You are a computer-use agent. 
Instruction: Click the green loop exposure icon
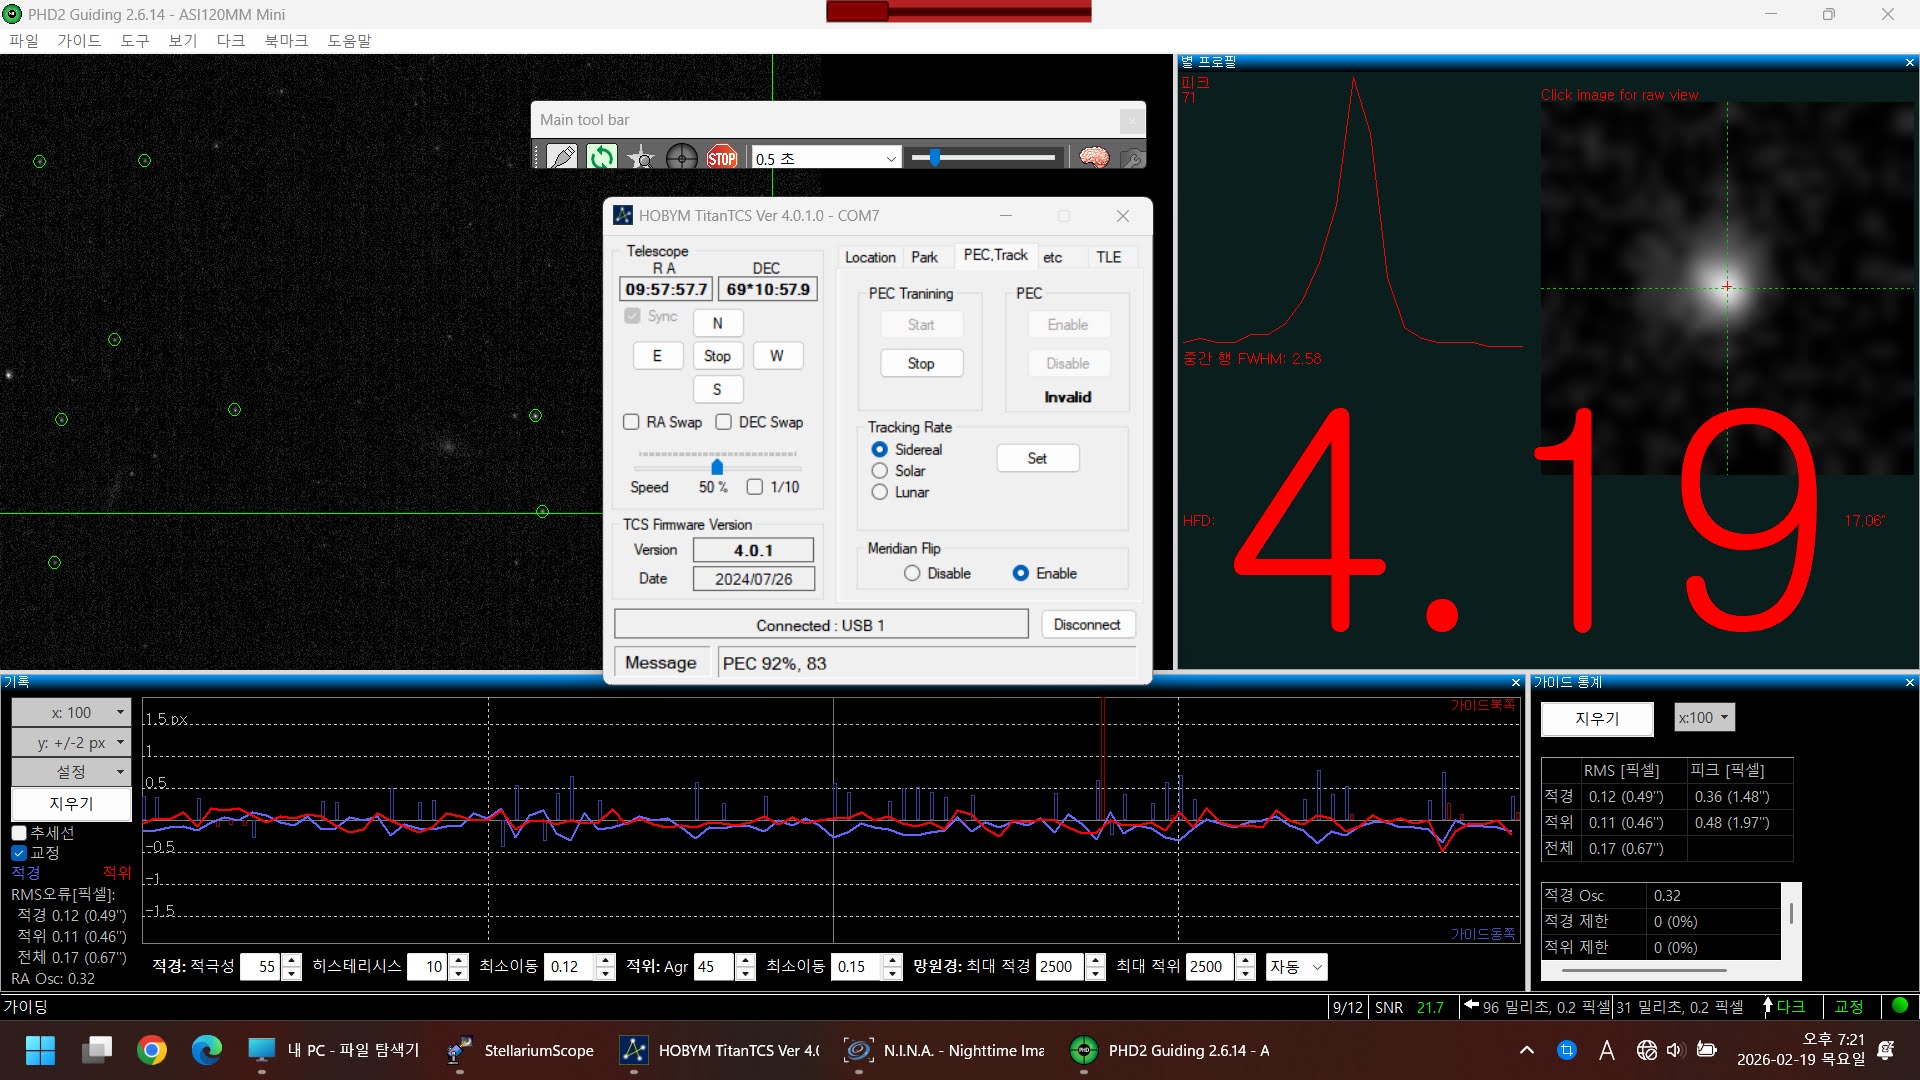[601, 157]
